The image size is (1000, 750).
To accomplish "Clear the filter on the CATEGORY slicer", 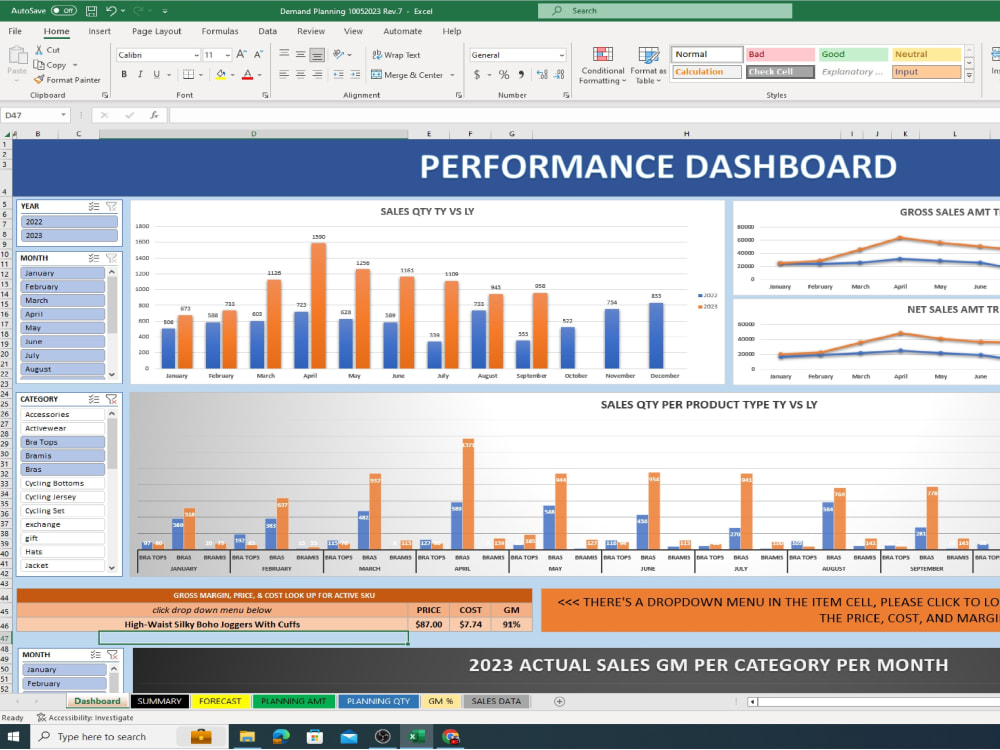I will [110, 398].
